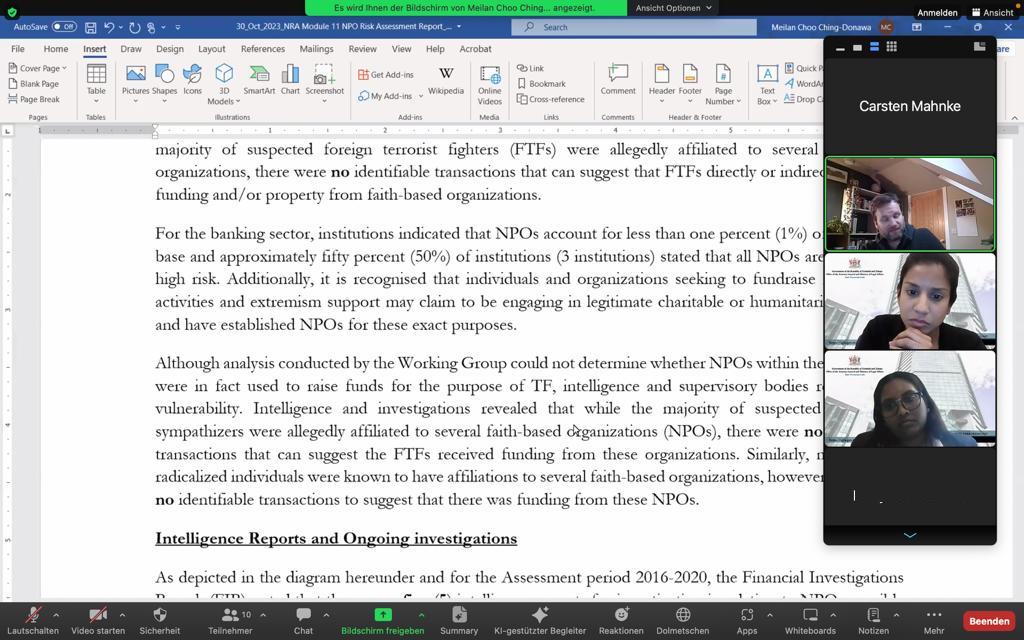Open the Undo history dropdown arrow
1024x640 pixels.
pyautogui.click(x=121, y=27)
